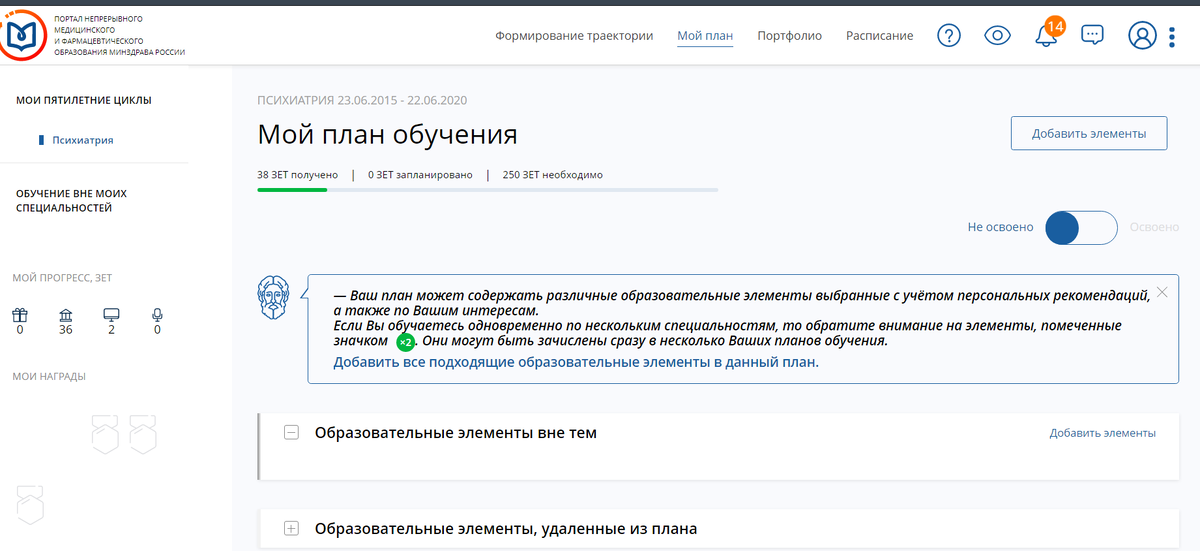Click Психиатрия 23.06.2015 - 22.06.2020 text
The image size is (1200, 551).
pyautogui.click(x=362, y=100)
